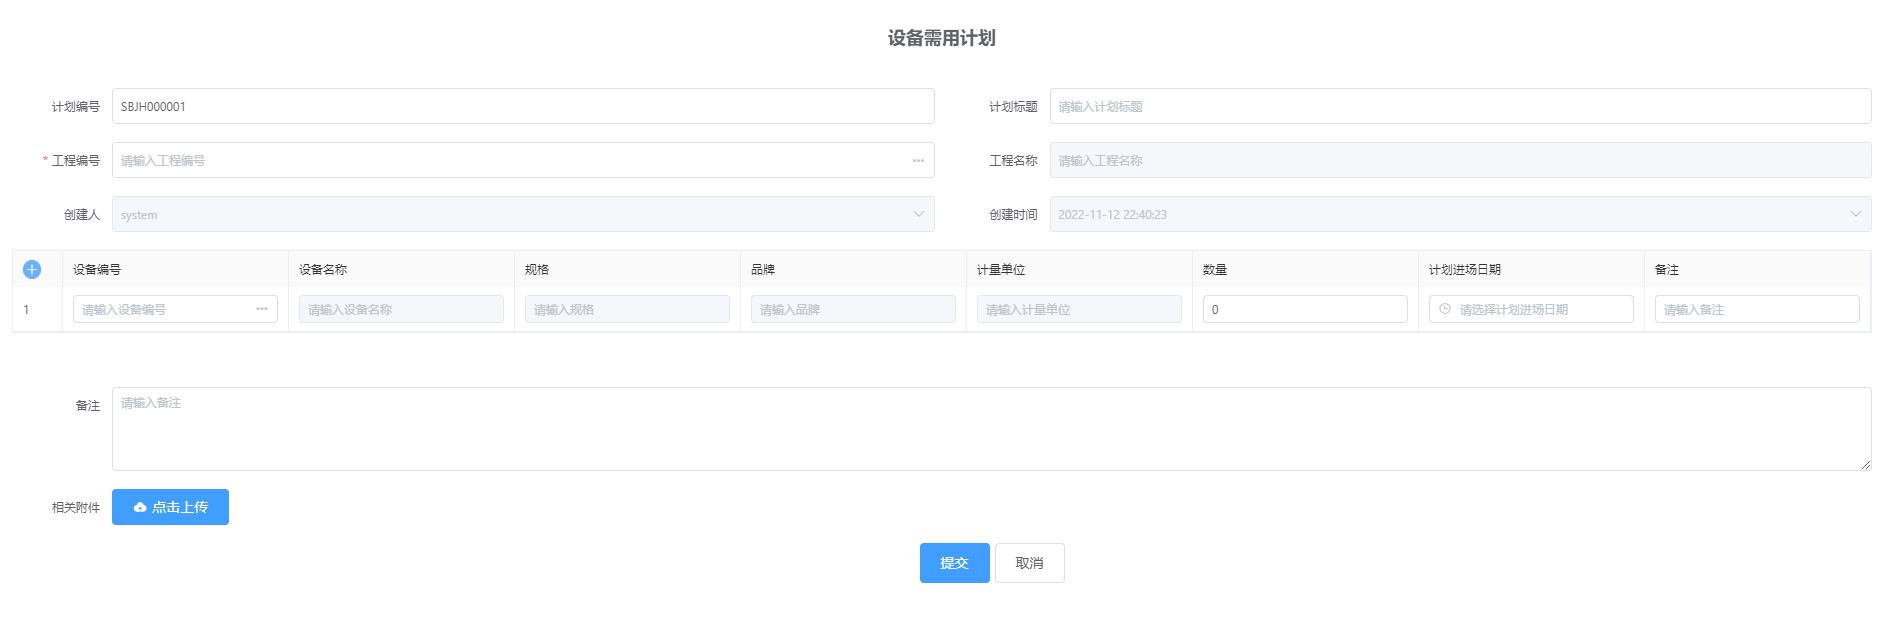
Task: Click the 品牌 cell input in row 1
Action: (x=853, y=309)
